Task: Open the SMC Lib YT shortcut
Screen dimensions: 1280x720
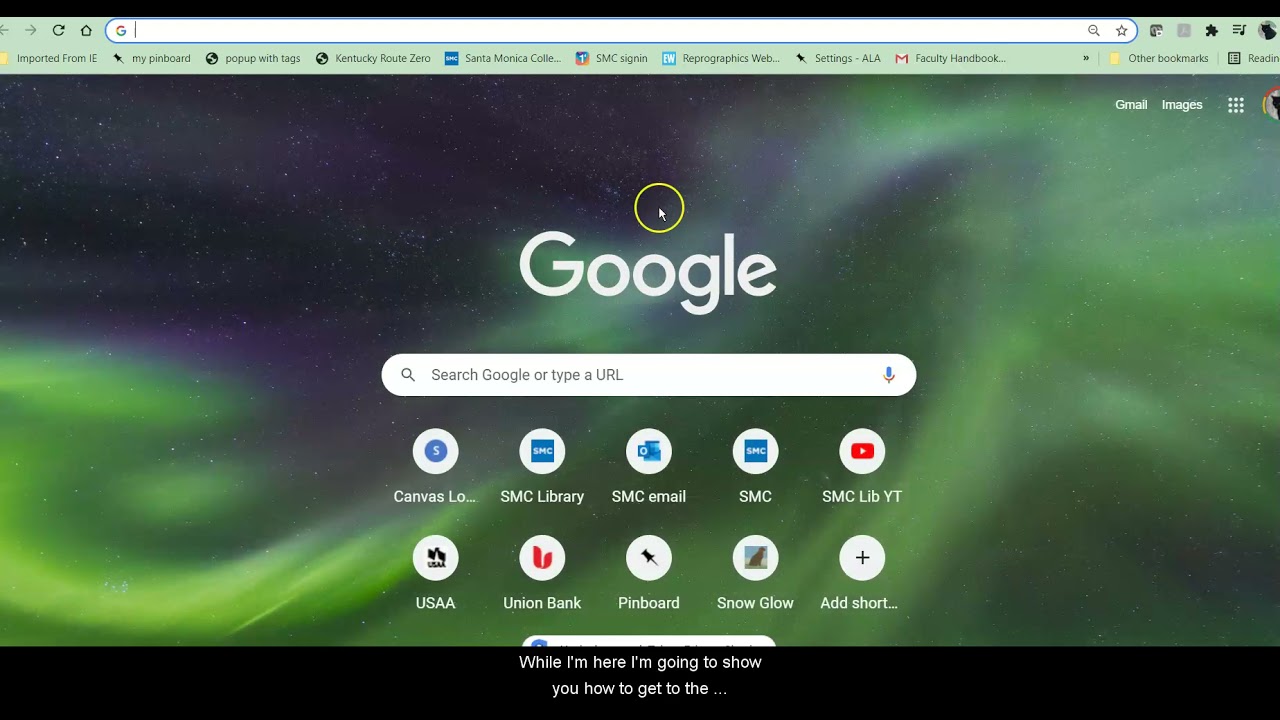Action: [x=862, y=468]
